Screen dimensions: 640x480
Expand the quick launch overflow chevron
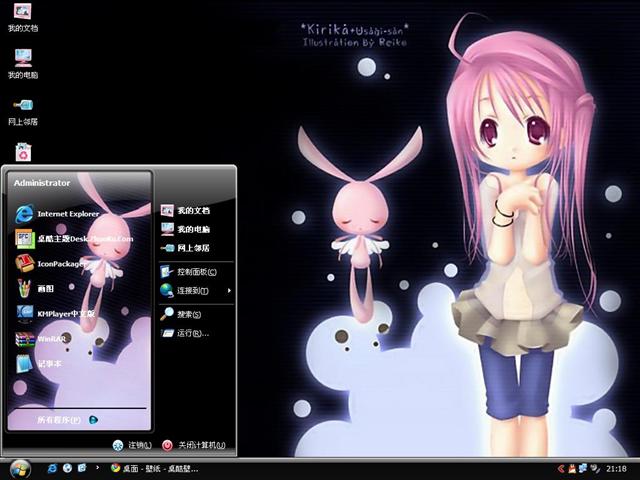[96, 468]
